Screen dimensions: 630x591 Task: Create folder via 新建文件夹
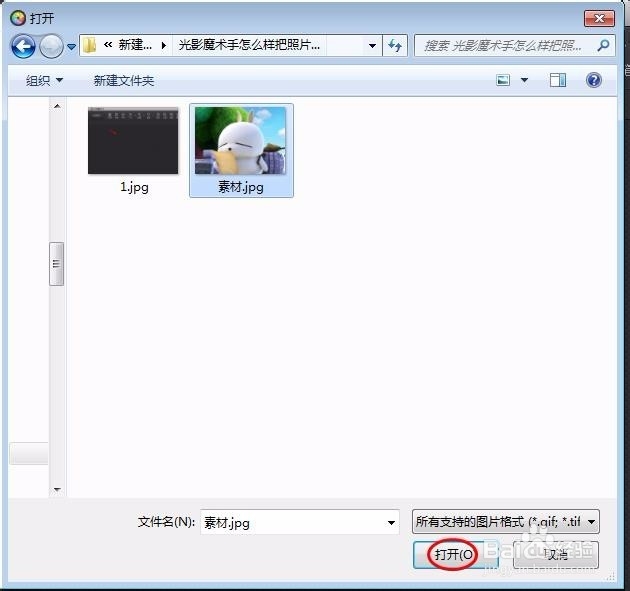click(124, 80)
